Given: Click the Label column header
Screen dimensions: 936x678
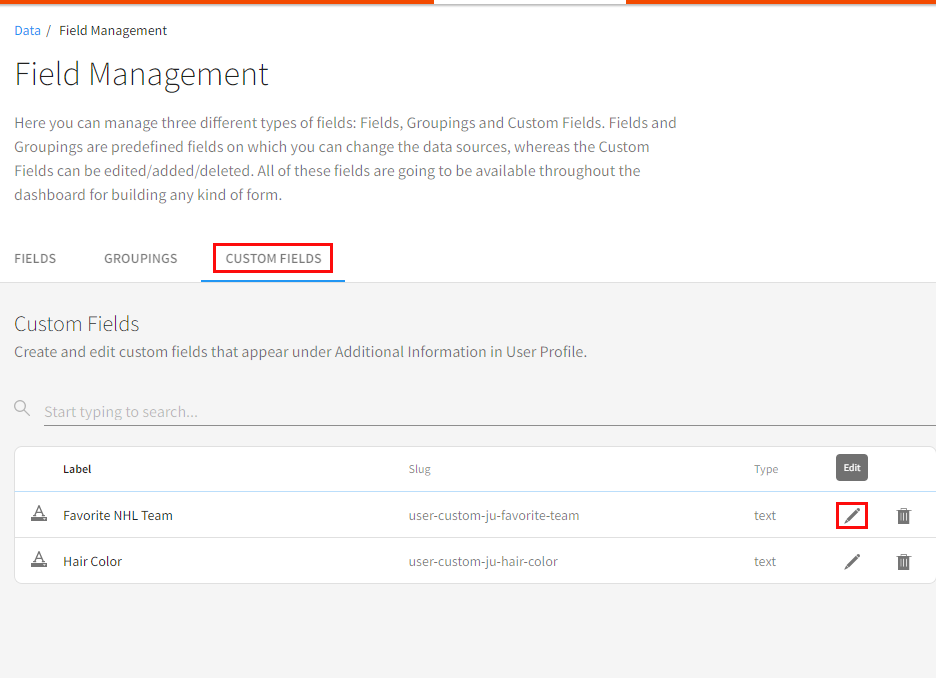Looking at the screenshot, I should (77, 469).
